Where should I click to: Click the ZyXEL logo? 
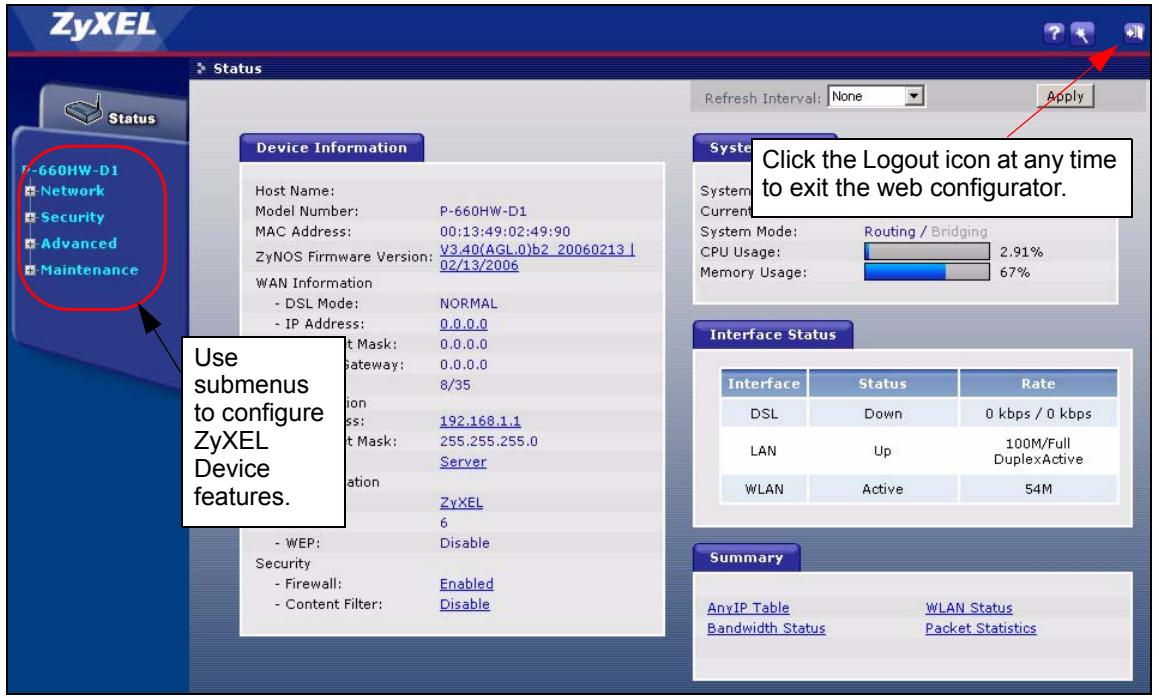(103, 26)
